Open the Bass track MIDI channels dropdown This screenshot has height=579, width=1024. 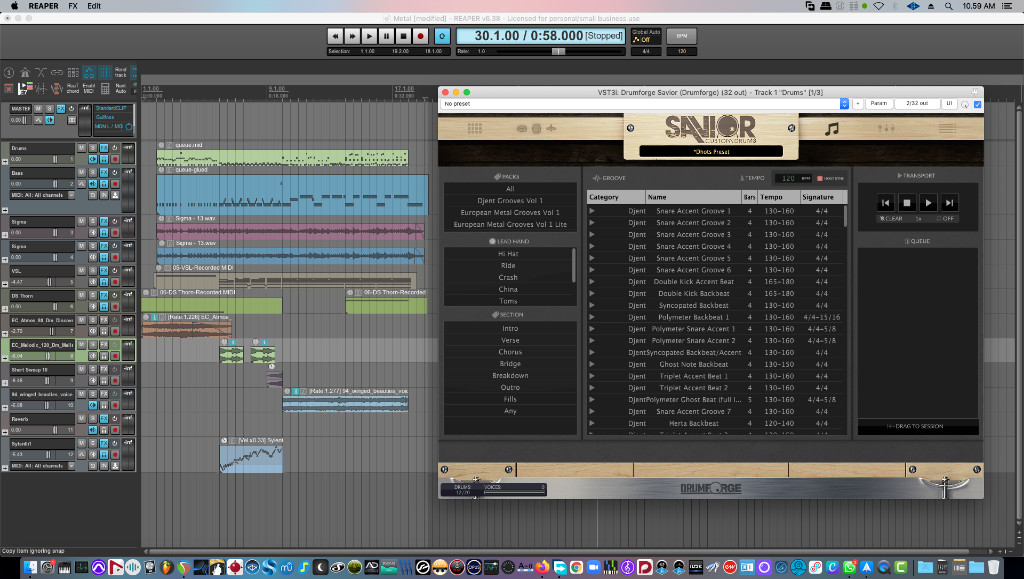coord(42,195)
